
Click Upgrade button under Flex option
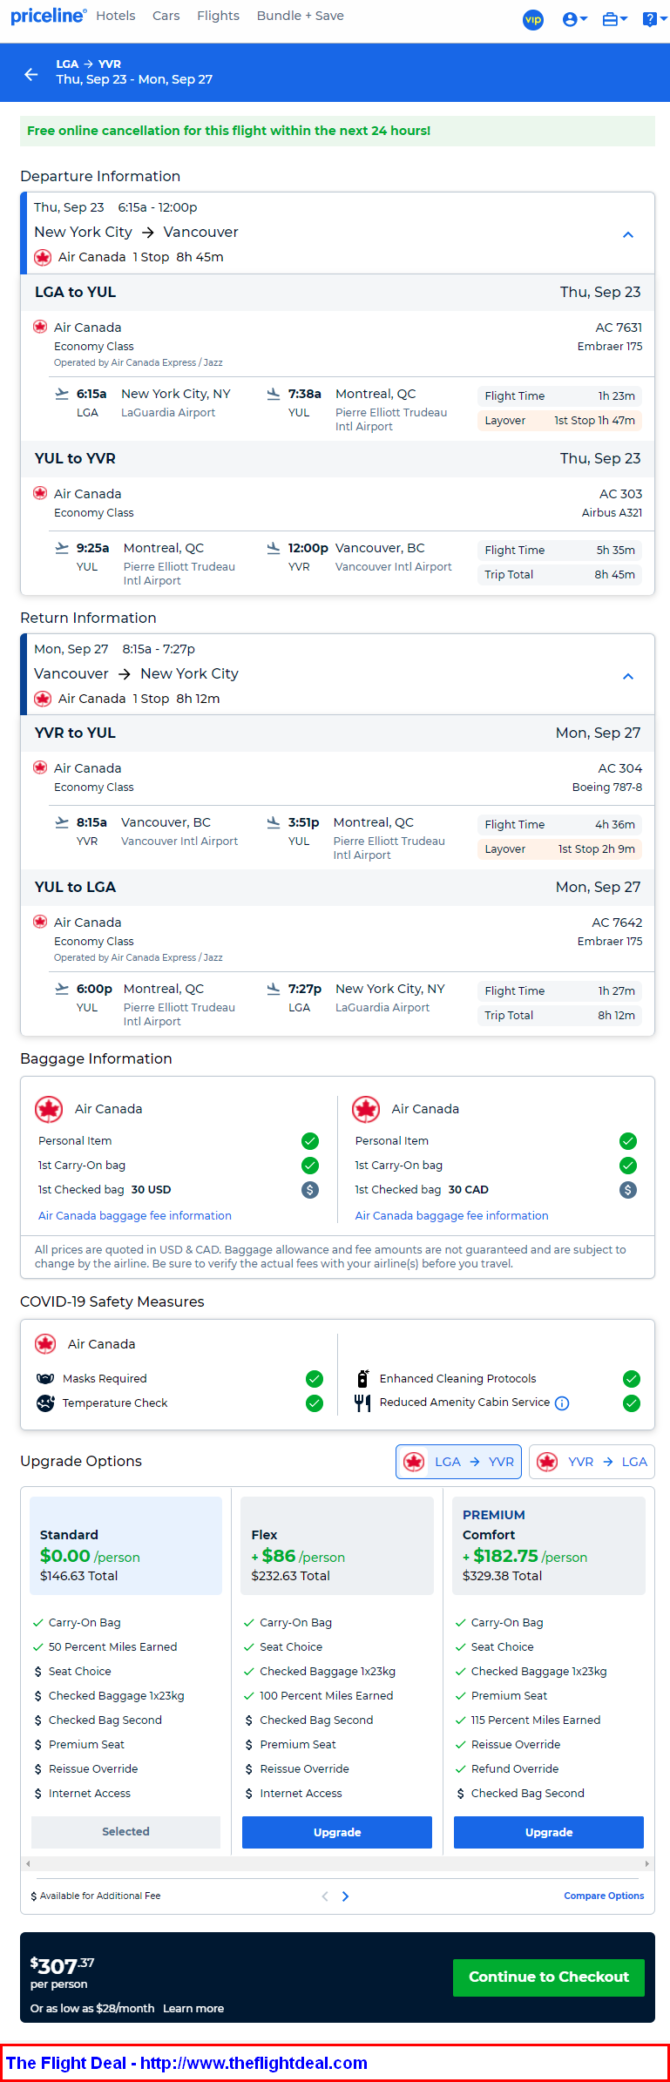pos(337,1832)
